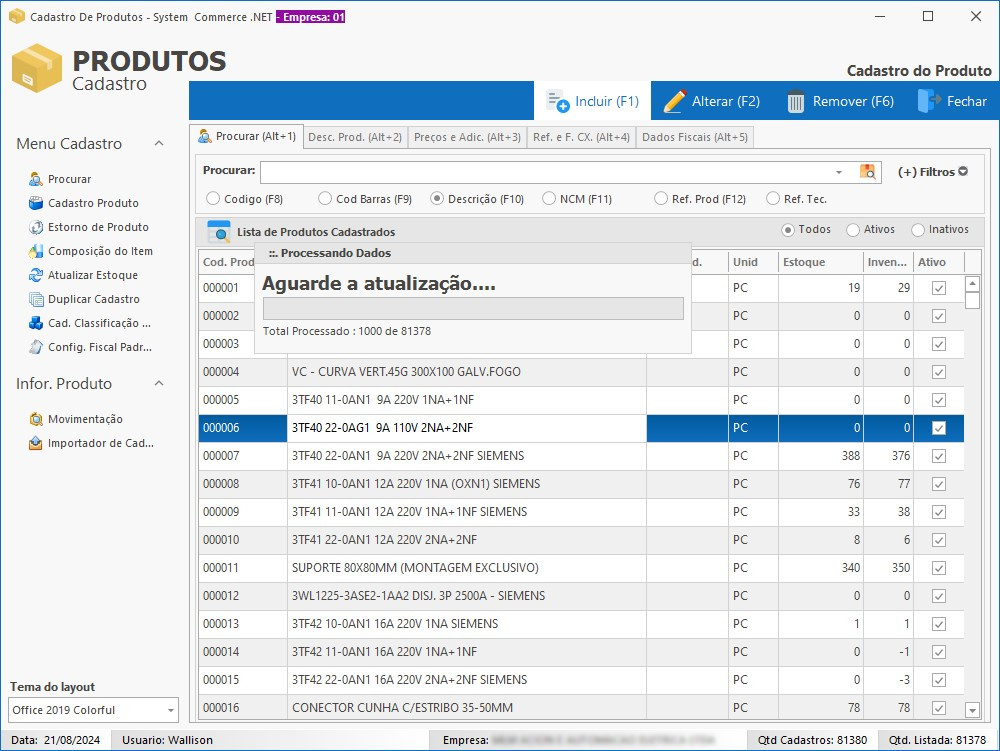Click Composição do Item menu entry
The image size is (1000, 751).
[100, 251]
